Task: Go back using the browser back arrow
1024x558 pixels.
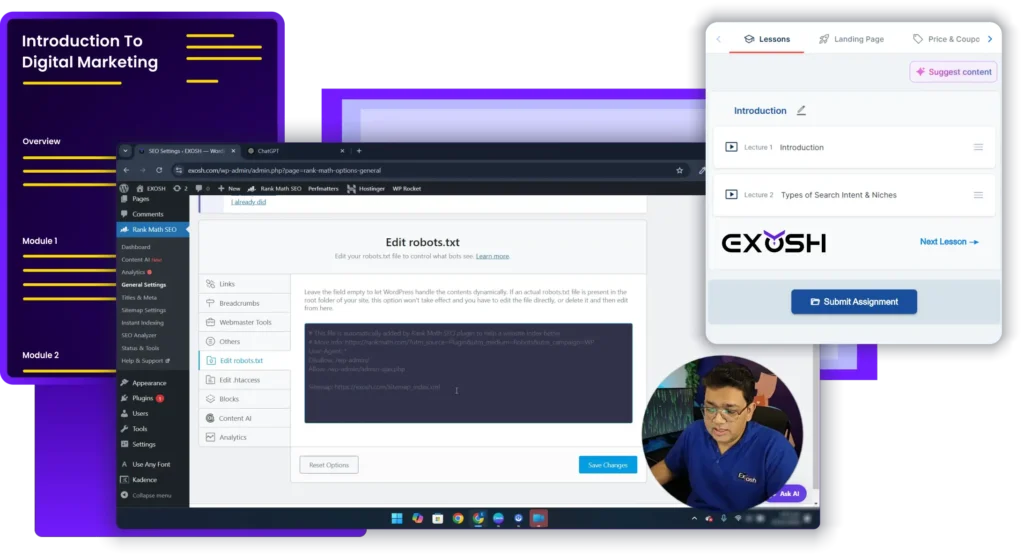Action: coord(127,171)
